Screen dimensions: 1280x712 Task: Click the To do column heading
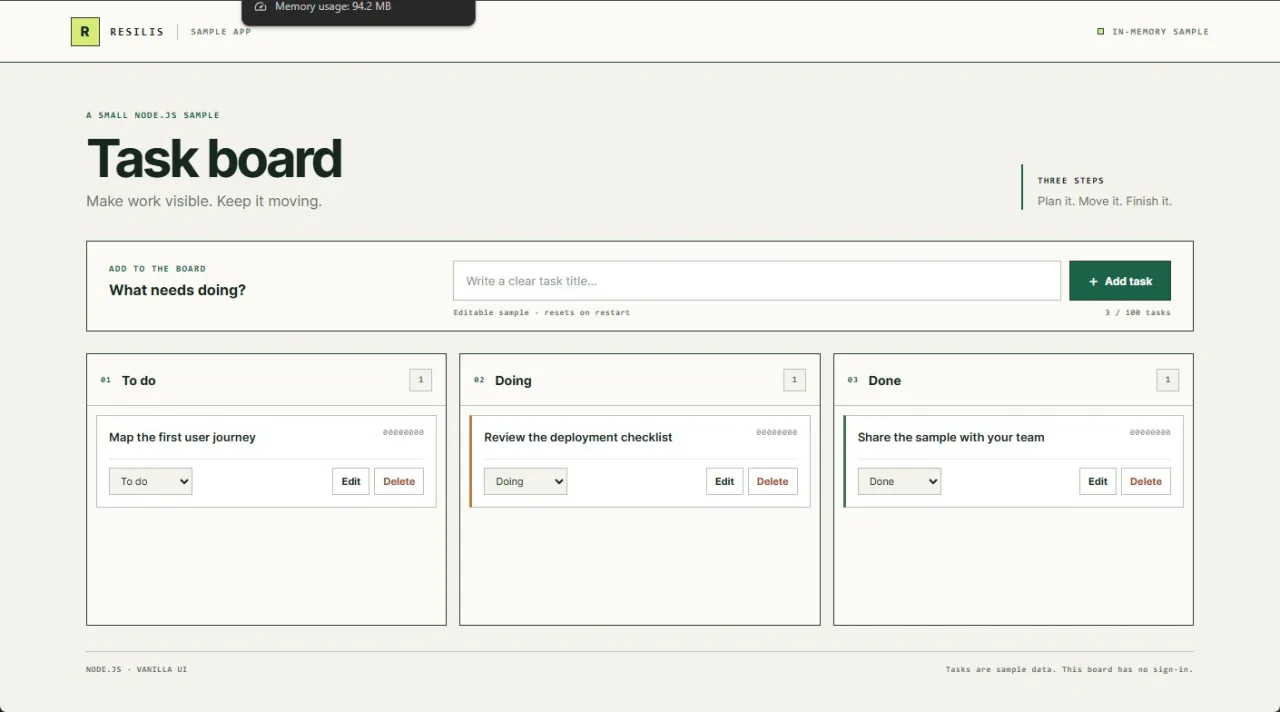tap(139, 380)
